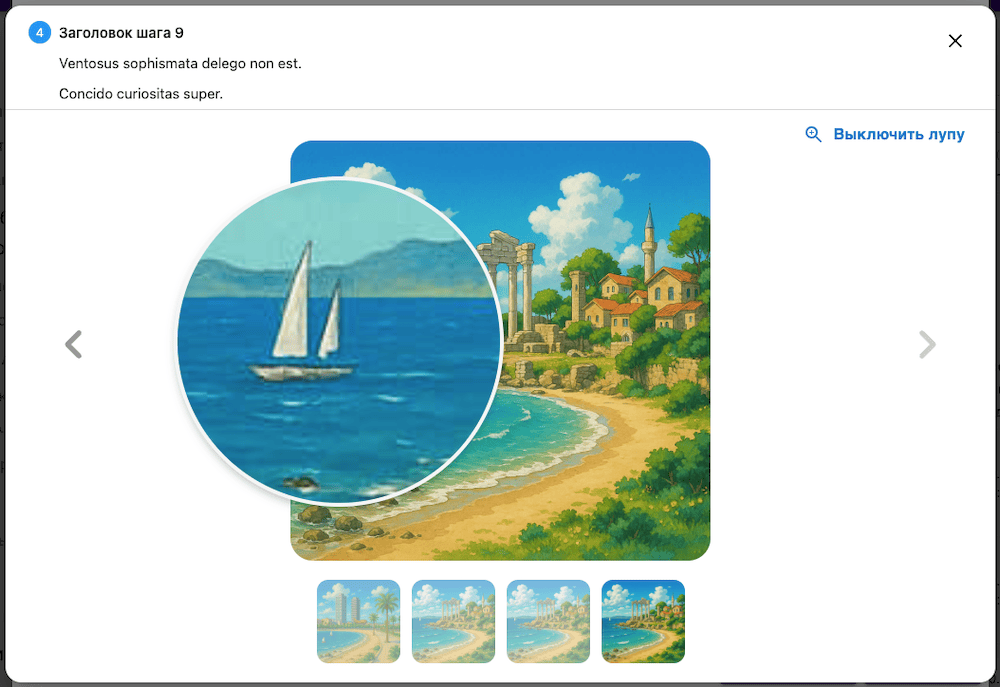This screenshot has height=687, width=1000.
Task: Click the heading Заголовок шага 9
Action: tap(121, 33)
